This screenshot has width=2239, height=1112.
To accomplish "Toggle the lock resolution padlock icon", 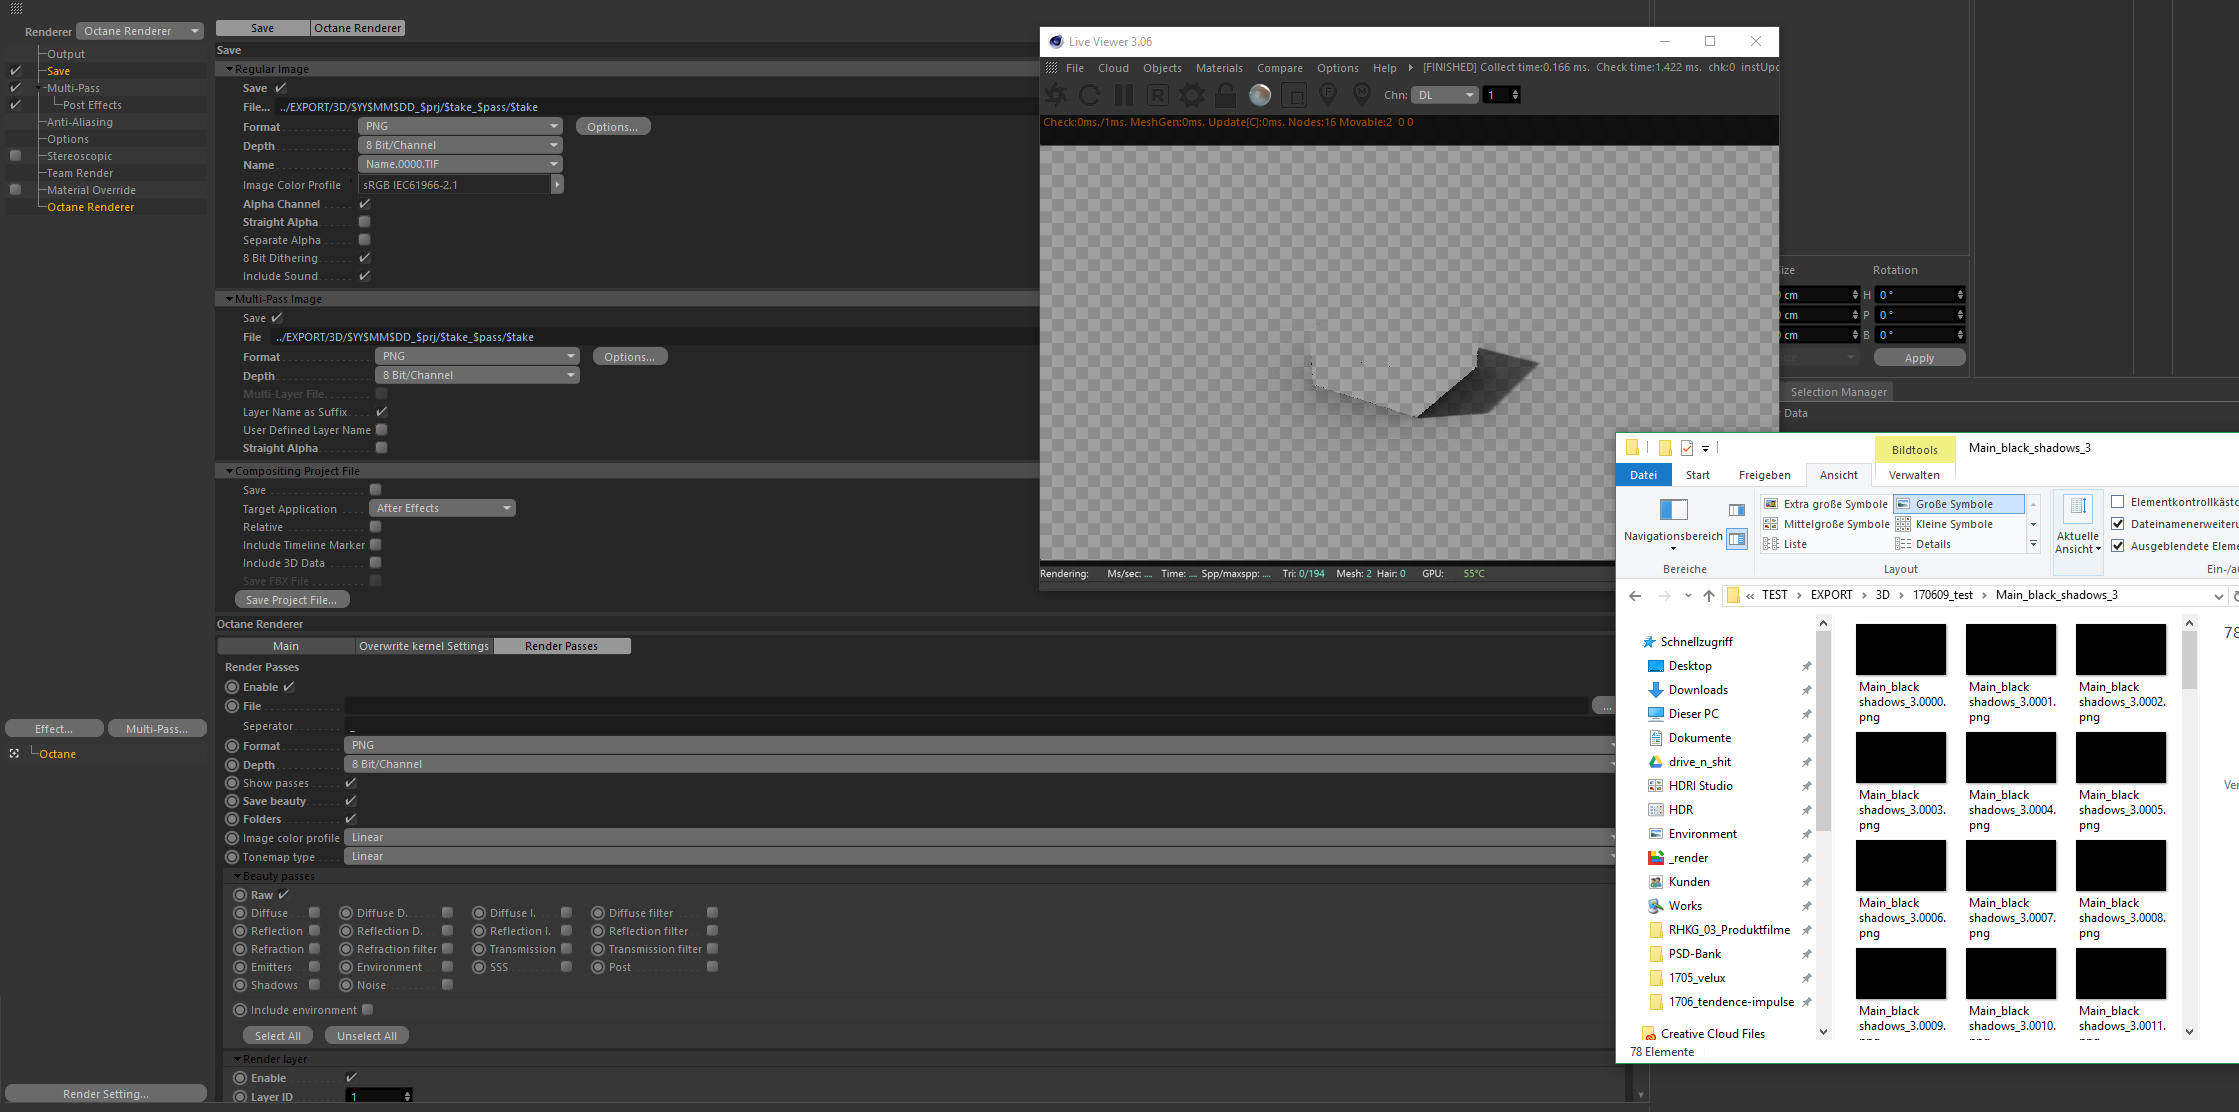I will click(1225, 95).
